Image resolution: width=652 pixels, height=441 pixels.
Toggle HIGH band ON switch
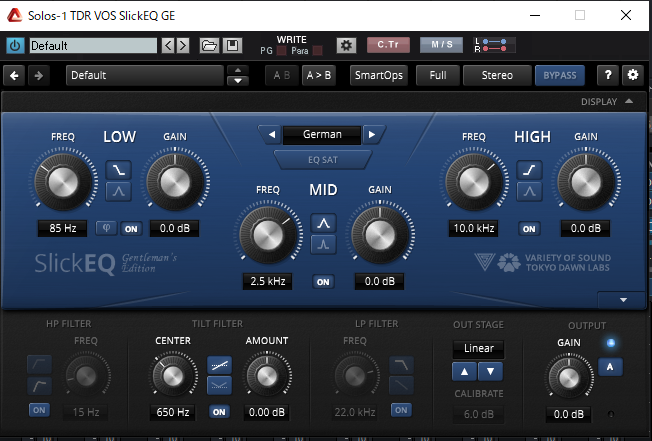click(529, 229)
